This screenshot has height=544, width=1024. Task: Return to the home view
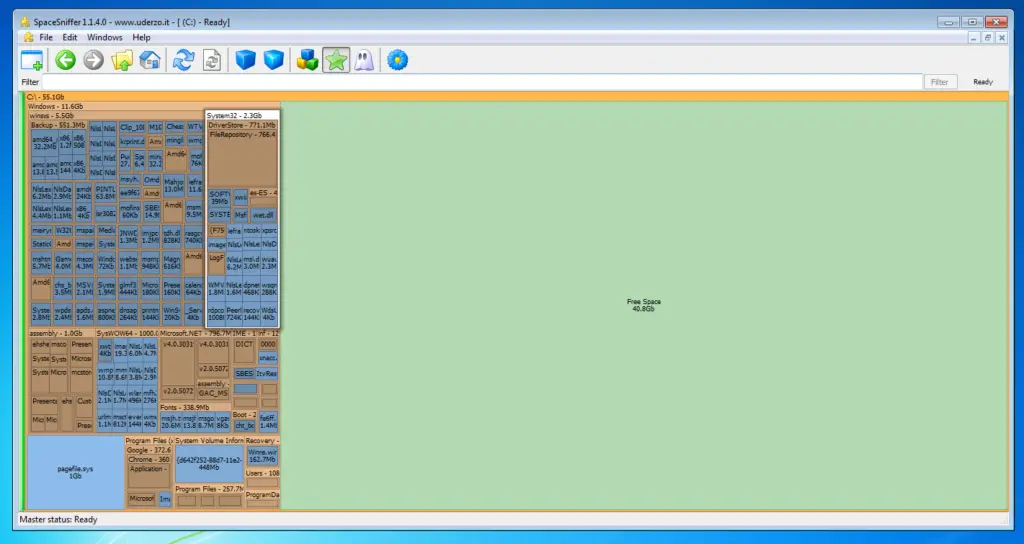tap(150, 60)
